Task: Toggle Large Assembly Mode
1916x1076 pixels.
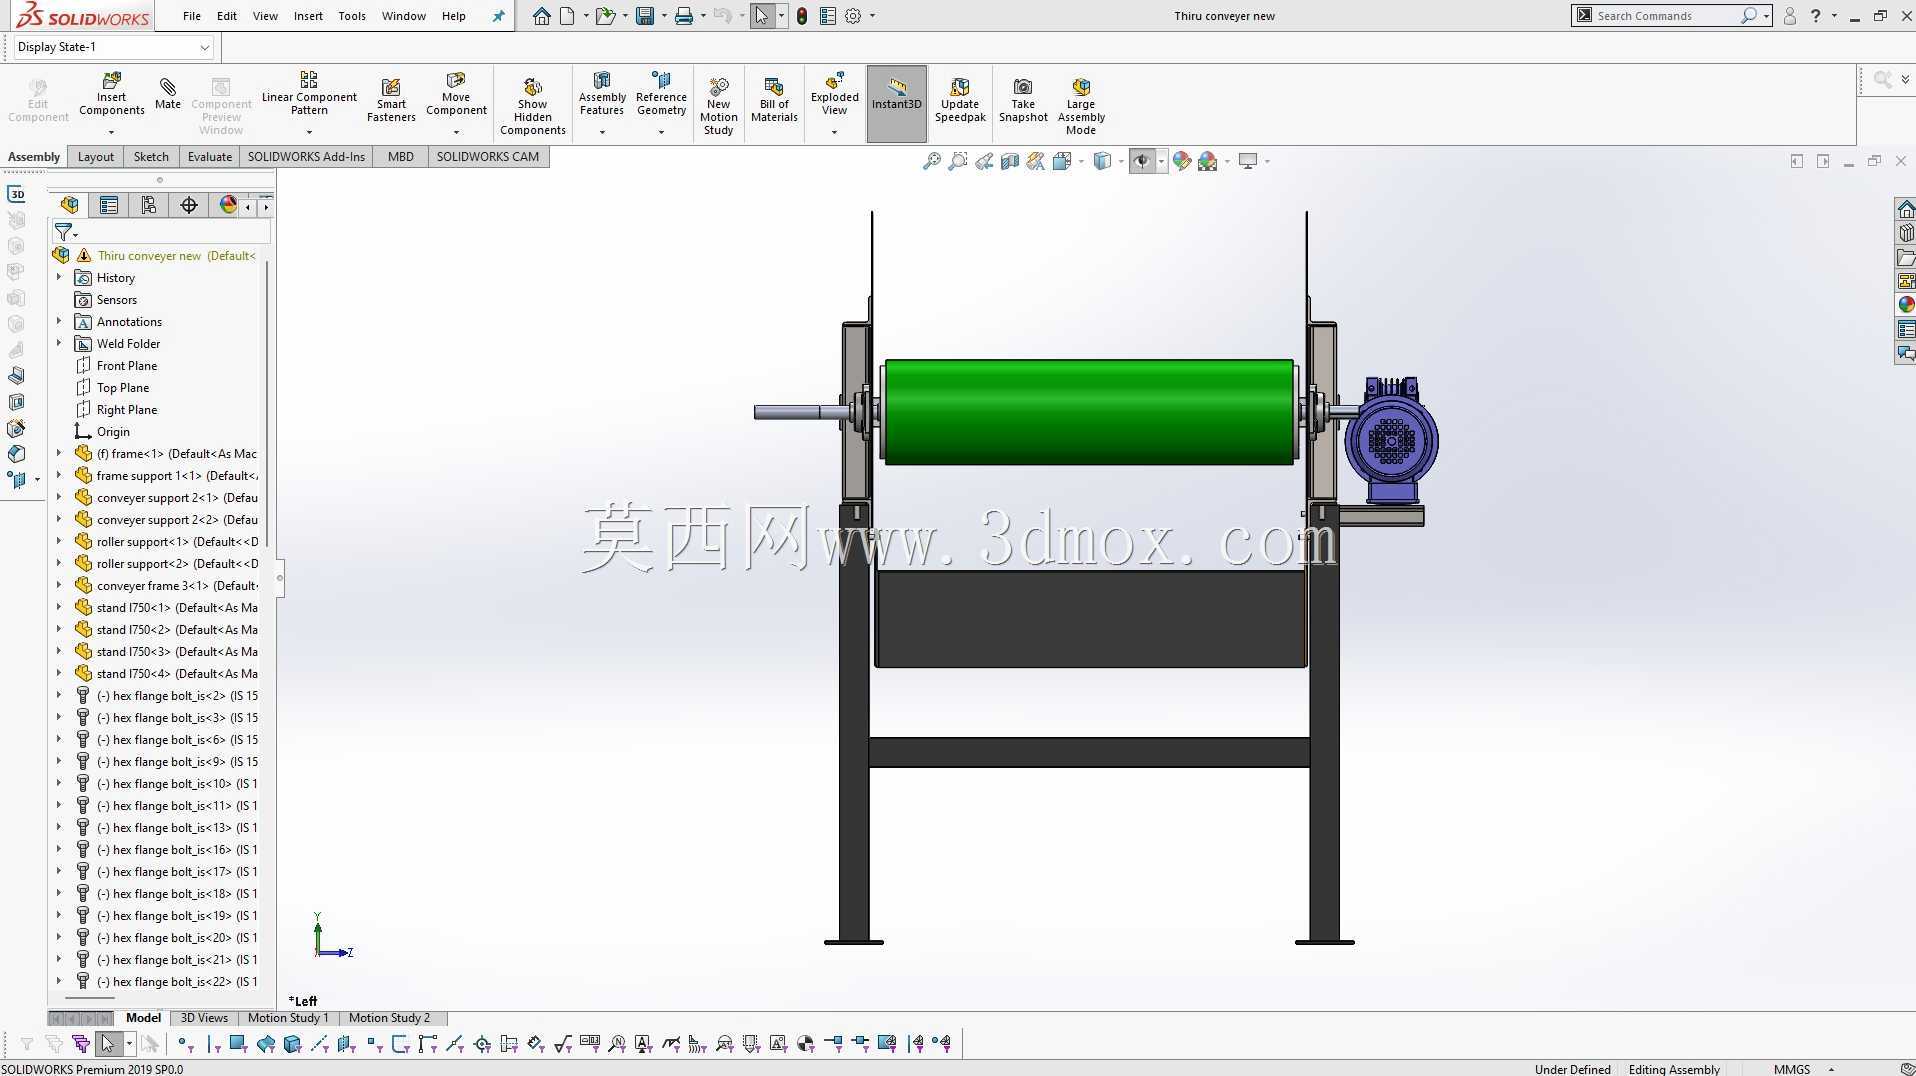Action: click(x=1081, y=106)
